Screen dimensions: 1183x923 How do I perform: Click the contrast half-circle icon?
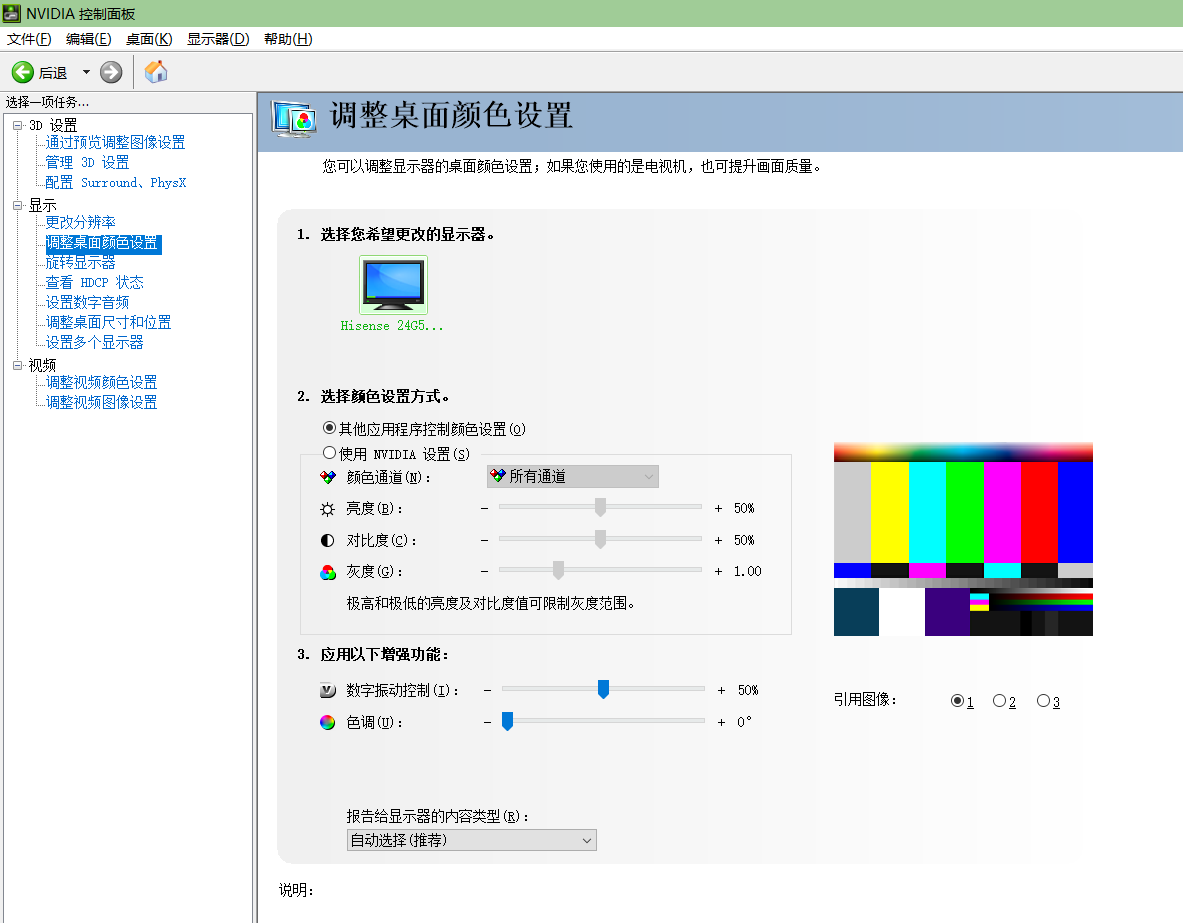(327, 540)
